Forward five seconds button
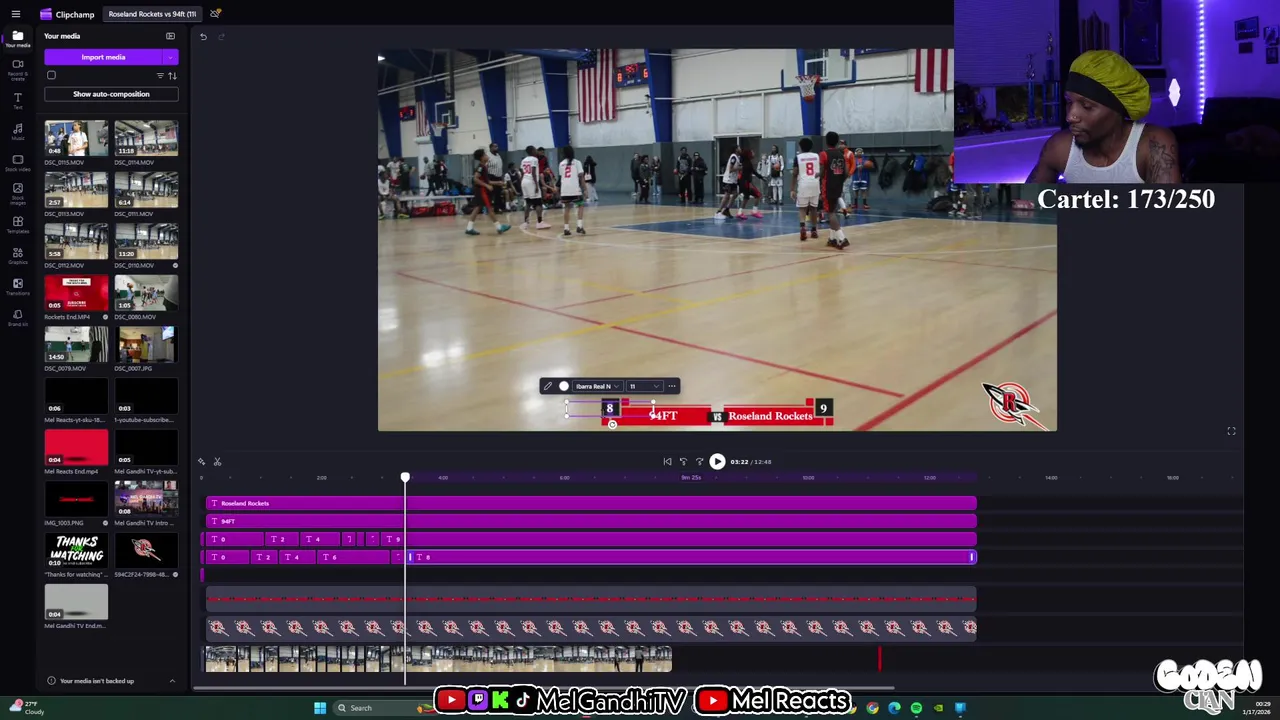This screenshot has height=720, width=1280. tap(699, 462)
